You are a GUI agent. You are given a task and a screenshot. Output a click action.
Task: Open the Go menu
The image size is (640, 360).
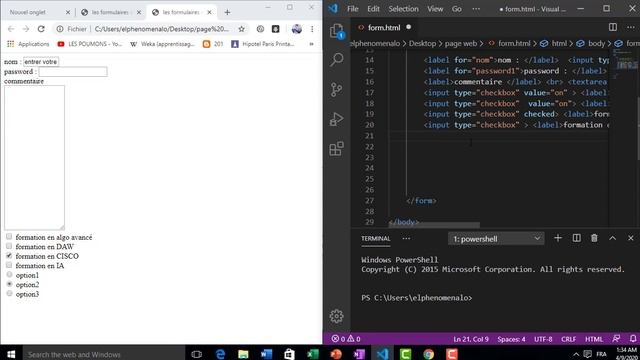(457, 9)
